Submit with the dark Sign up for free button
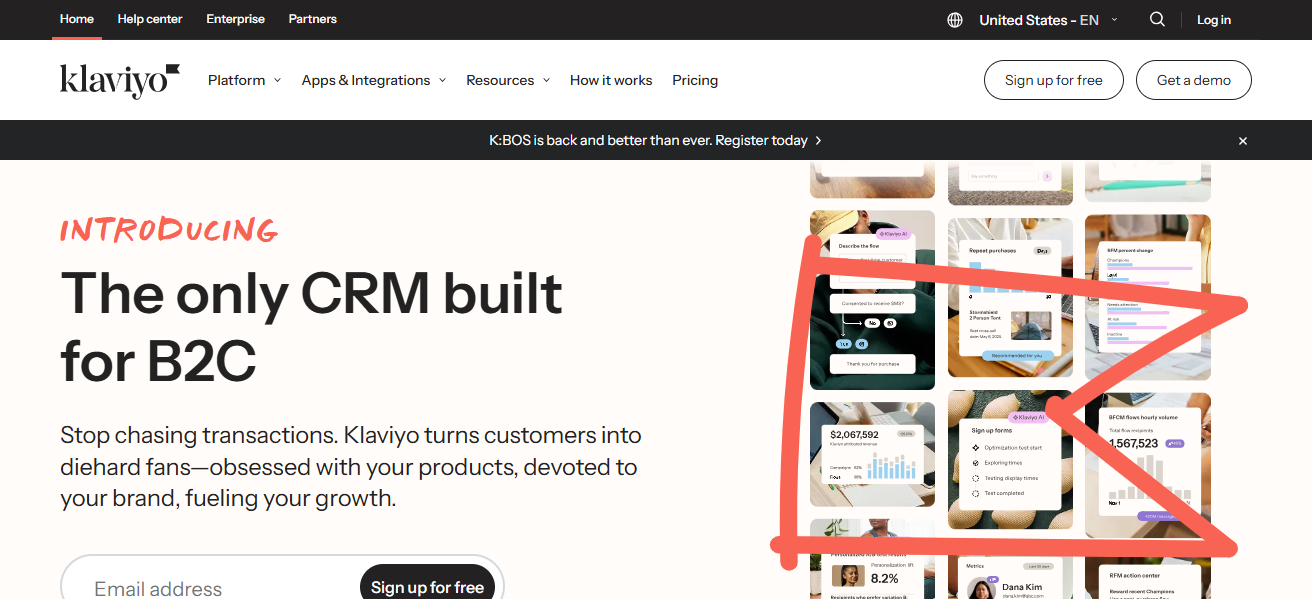 (427, 587)
